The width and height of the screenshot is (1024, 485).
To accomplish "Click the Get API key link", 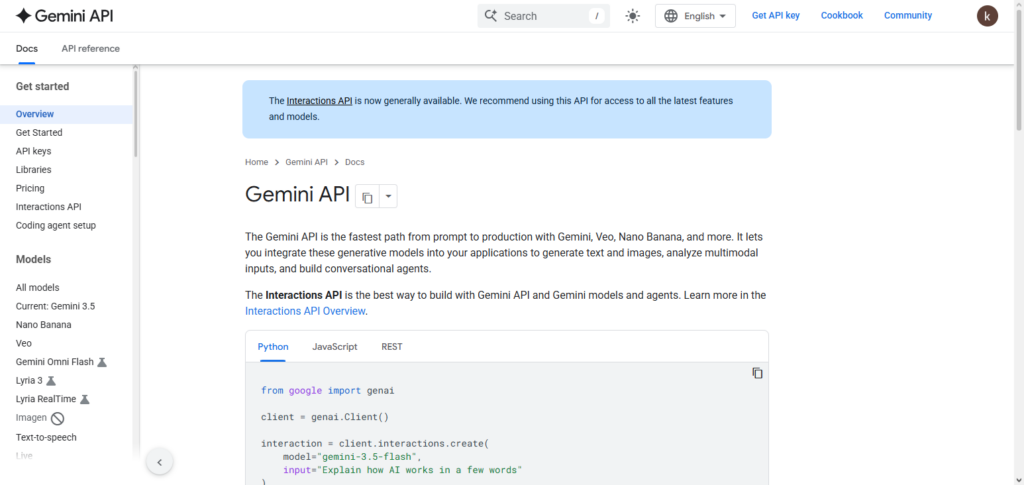I will (x=775, y=16).
